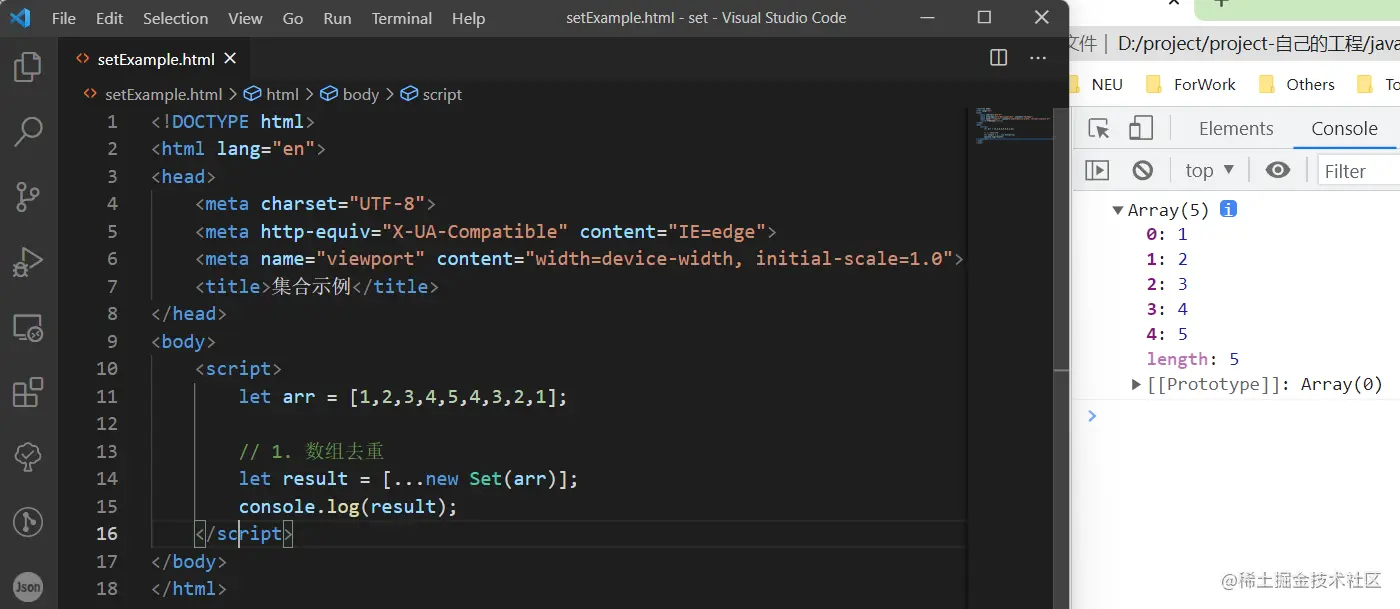Viewport: 1400px width, 609px height.
Task: Open the Json icon in activity bar
Action: tap(27, 587)
